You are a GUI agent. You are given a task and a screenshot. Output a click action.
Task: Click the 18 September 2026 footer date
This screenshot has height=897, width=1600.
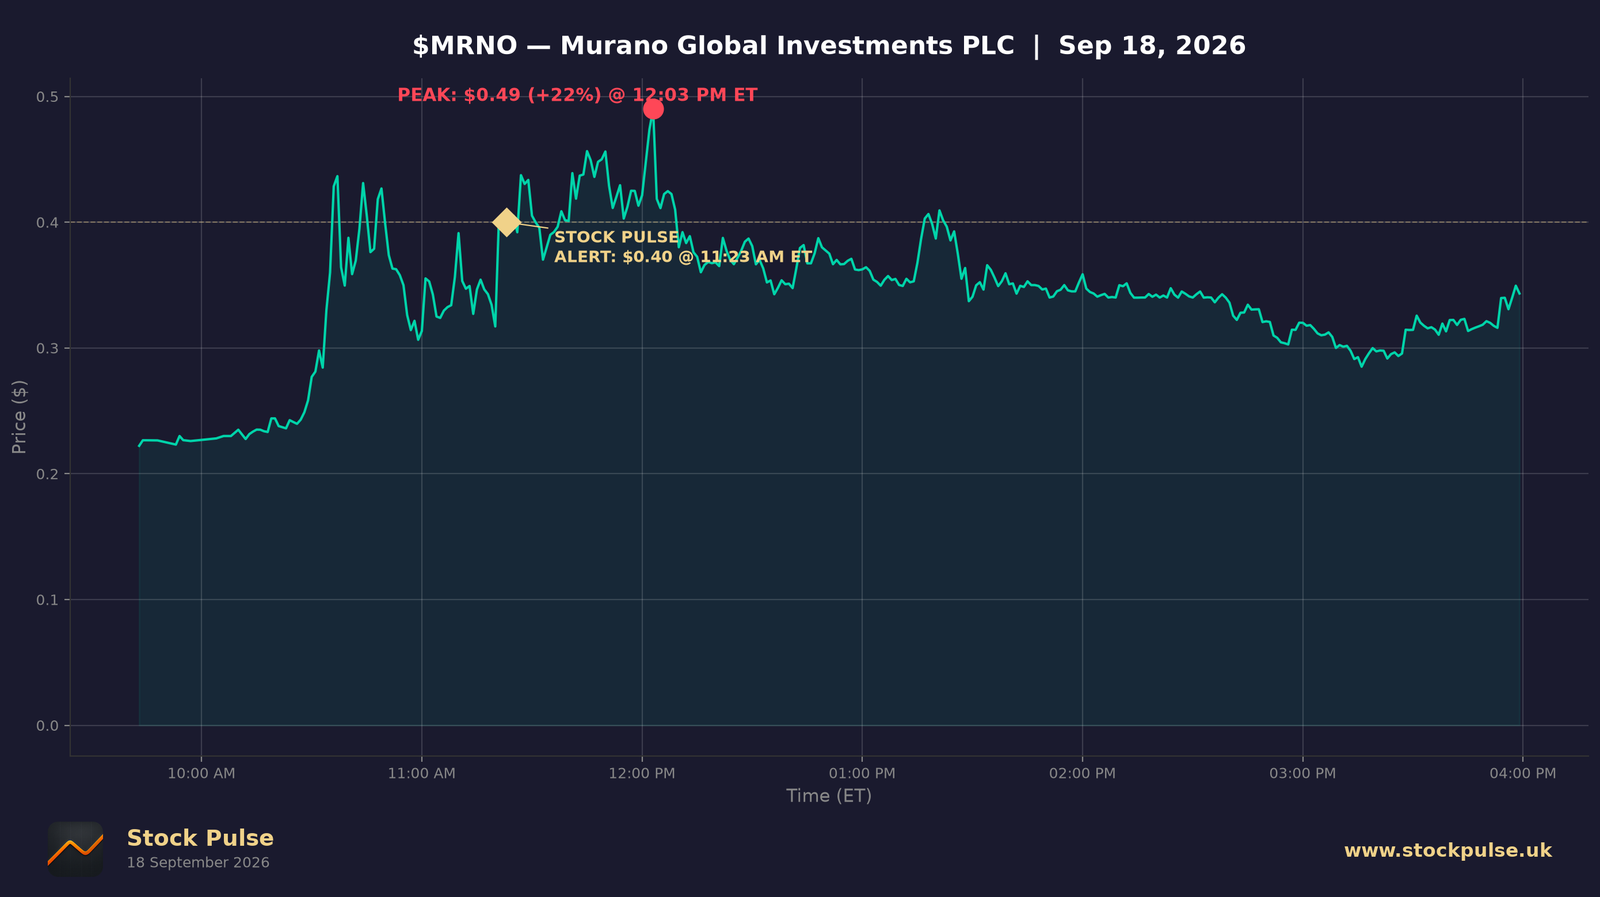coord(198,863)
